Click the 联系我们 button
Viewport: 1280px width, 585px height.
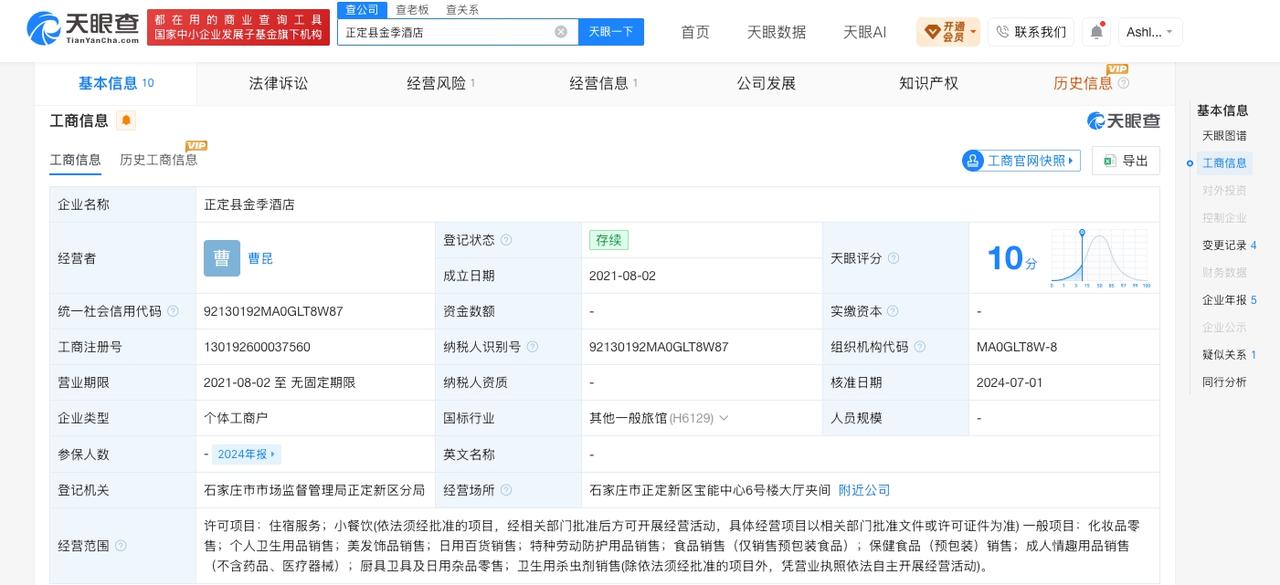(x=1030, y=32)
